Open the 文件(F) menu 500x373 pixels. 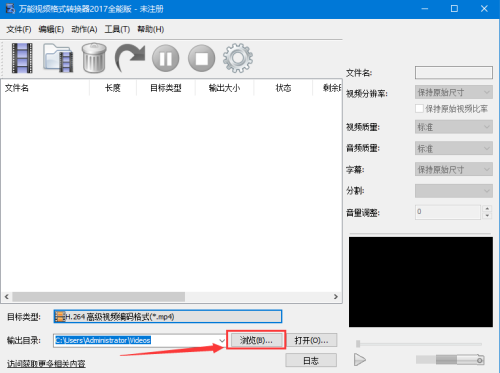[x=19, y=29]
